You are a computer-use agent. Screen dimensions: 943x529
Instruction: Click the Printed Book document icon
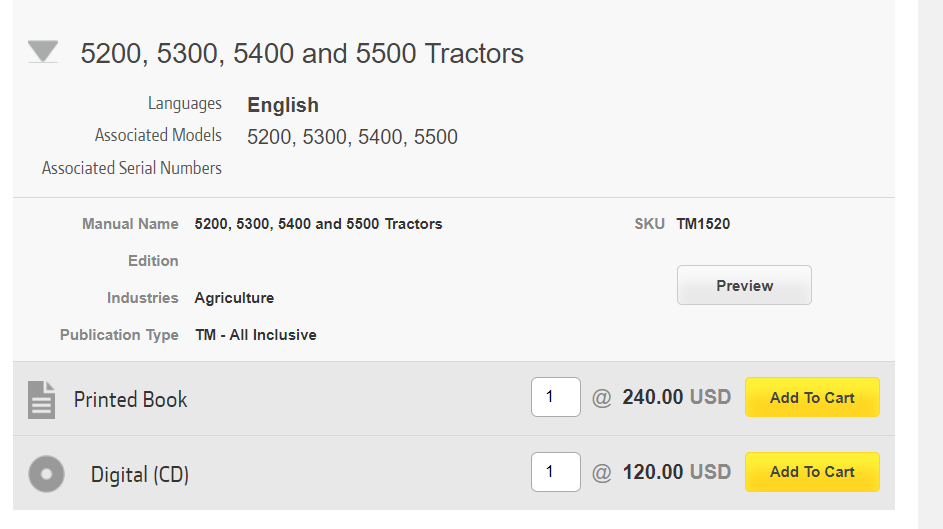tap(41, 399)
